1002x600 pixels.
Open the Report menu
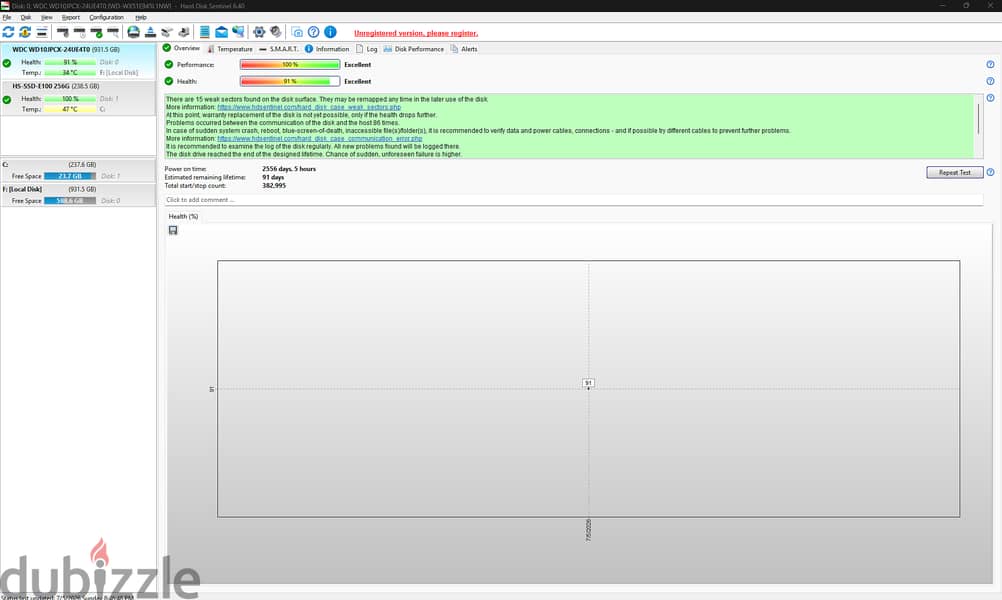pyautogui.click(x=71, y=17)
